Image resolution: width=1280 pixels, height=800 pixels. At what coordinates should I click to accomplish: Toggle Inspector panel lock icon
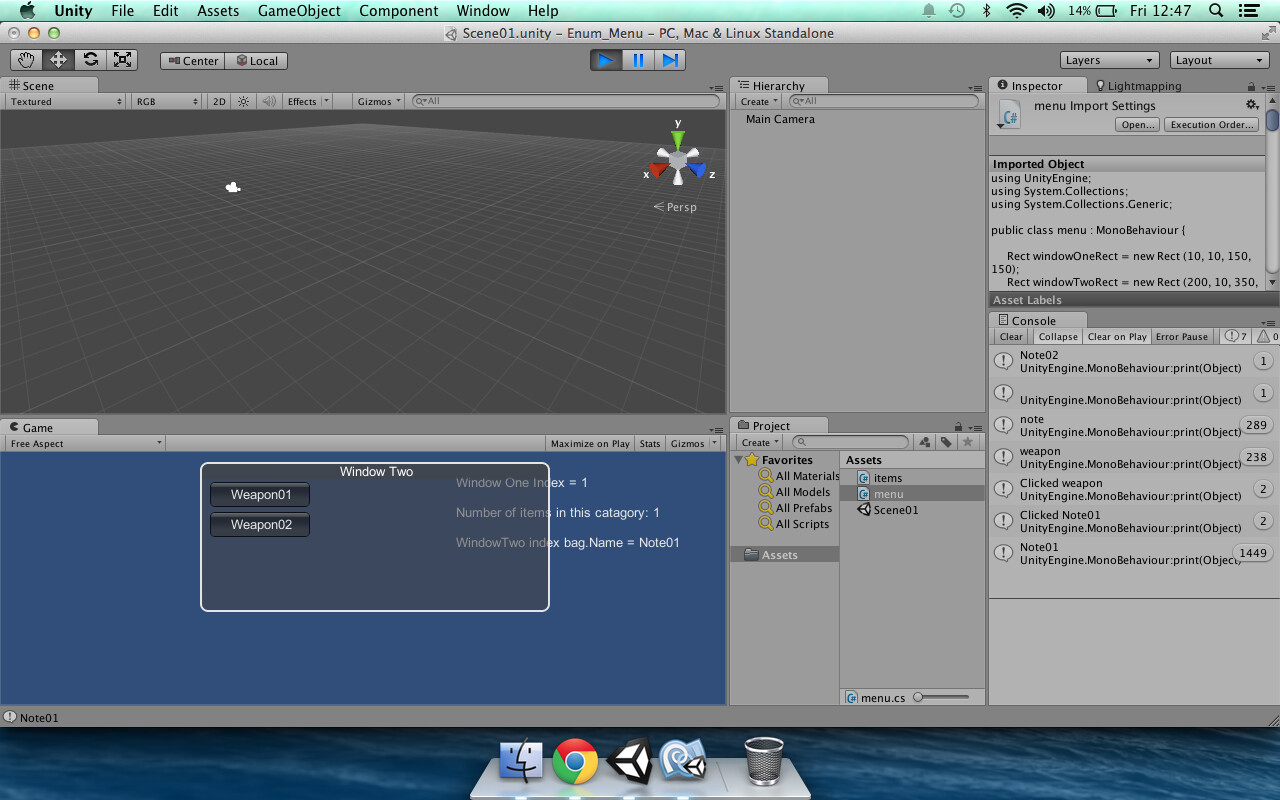(x=1250, y=87)
